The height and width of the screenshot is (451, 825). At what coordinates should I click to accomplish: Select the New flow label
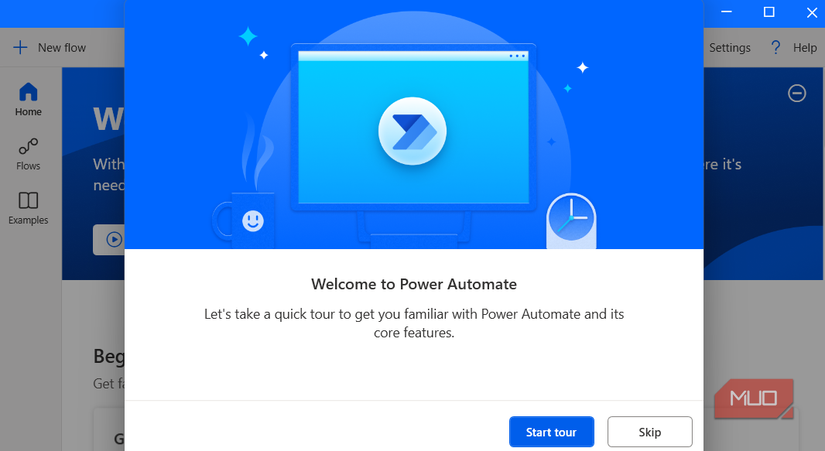62,48
